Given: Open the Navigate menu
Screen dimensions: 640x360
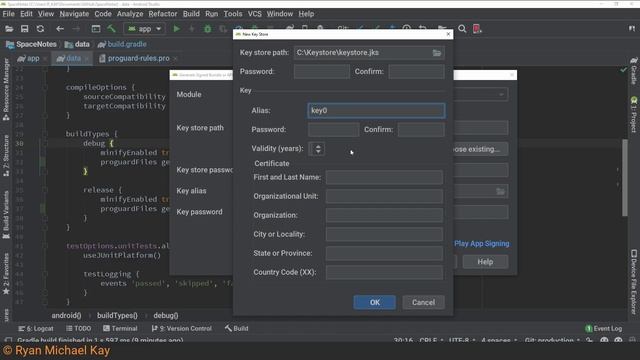Looking at the screenshot, I should click(x=74, y=14).
